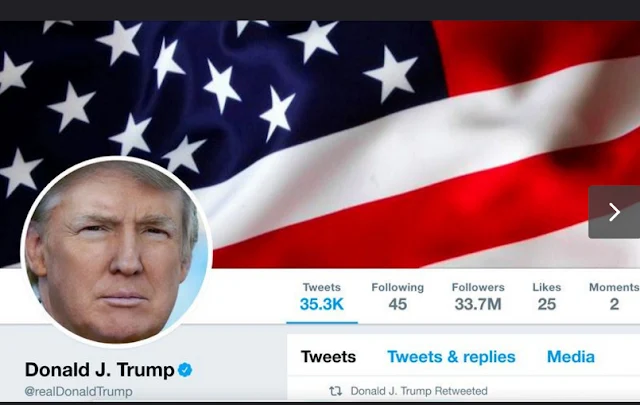Select the 35.3K tweets count
The width and height of the screenshot is (640, 405).
pos(322,304)
